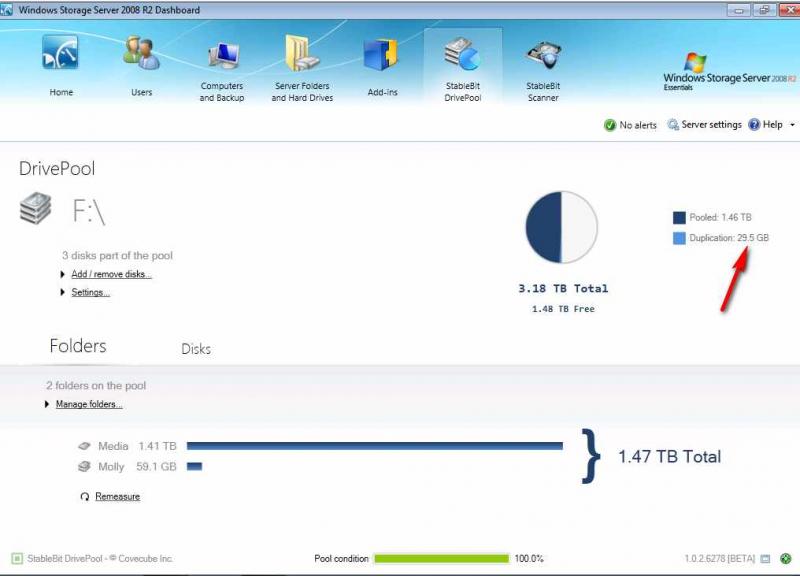Screen dimensions: 800x576
Task: Click the version '1.0.2.6278 [BETA]' text
Action: pos(719,559)
